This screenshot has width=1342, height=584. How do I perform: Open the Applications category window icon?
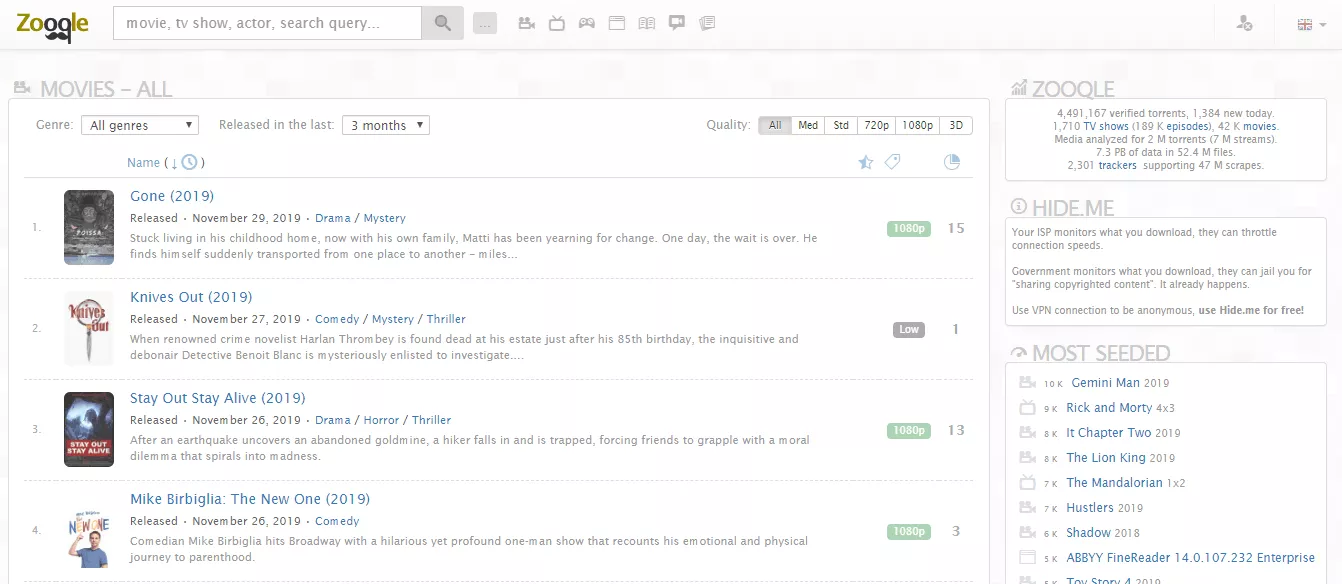(x=617, y=23)
